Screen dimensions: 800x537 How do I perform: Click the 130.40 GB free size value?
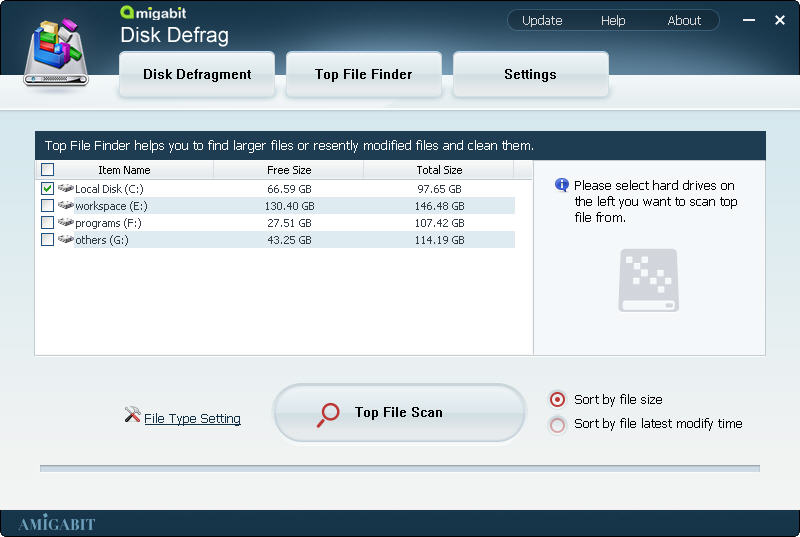tap(289, 206)
